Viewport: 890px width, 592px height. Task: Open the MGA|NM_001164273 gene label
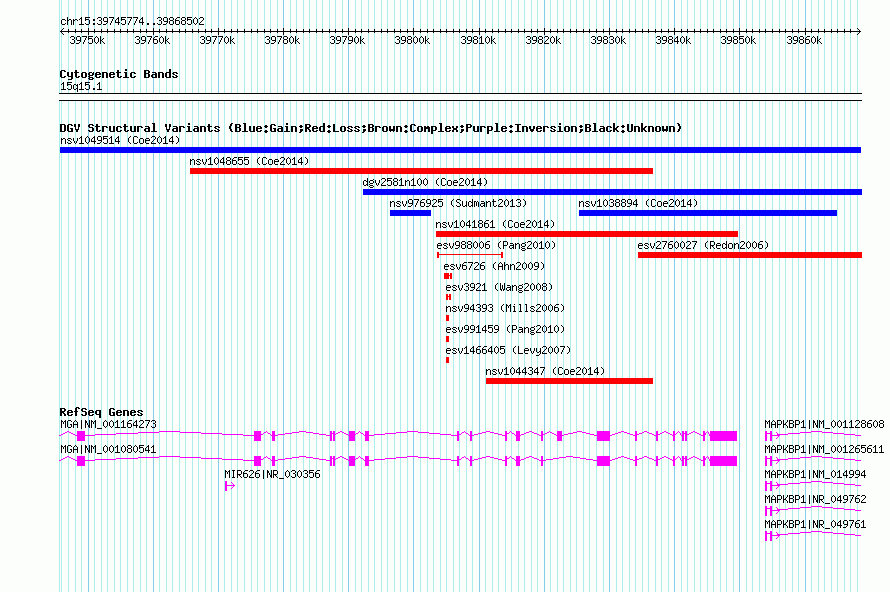108,424
